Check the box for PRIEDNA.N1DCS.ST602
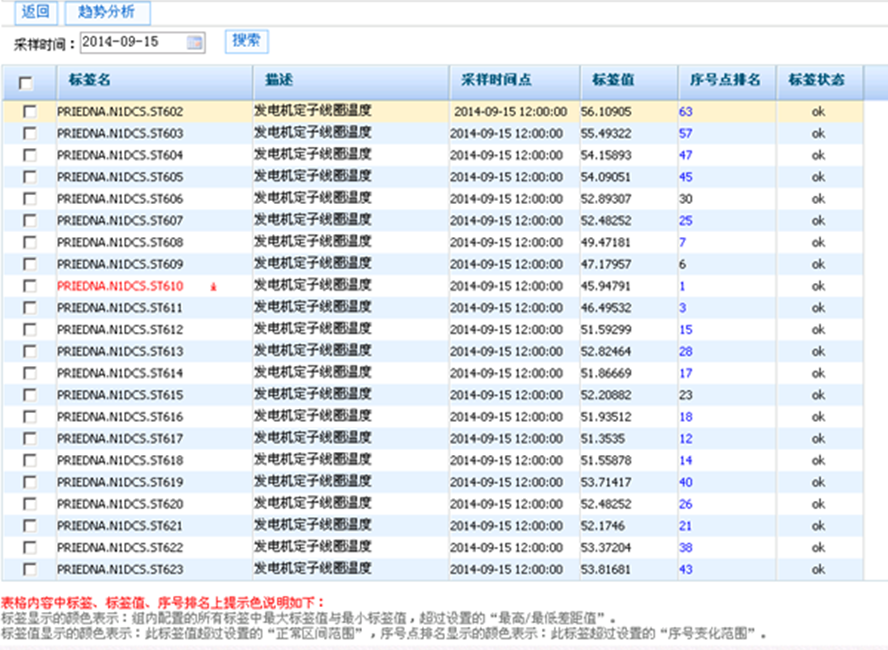The image size is (888, 650). pos(29,112)
